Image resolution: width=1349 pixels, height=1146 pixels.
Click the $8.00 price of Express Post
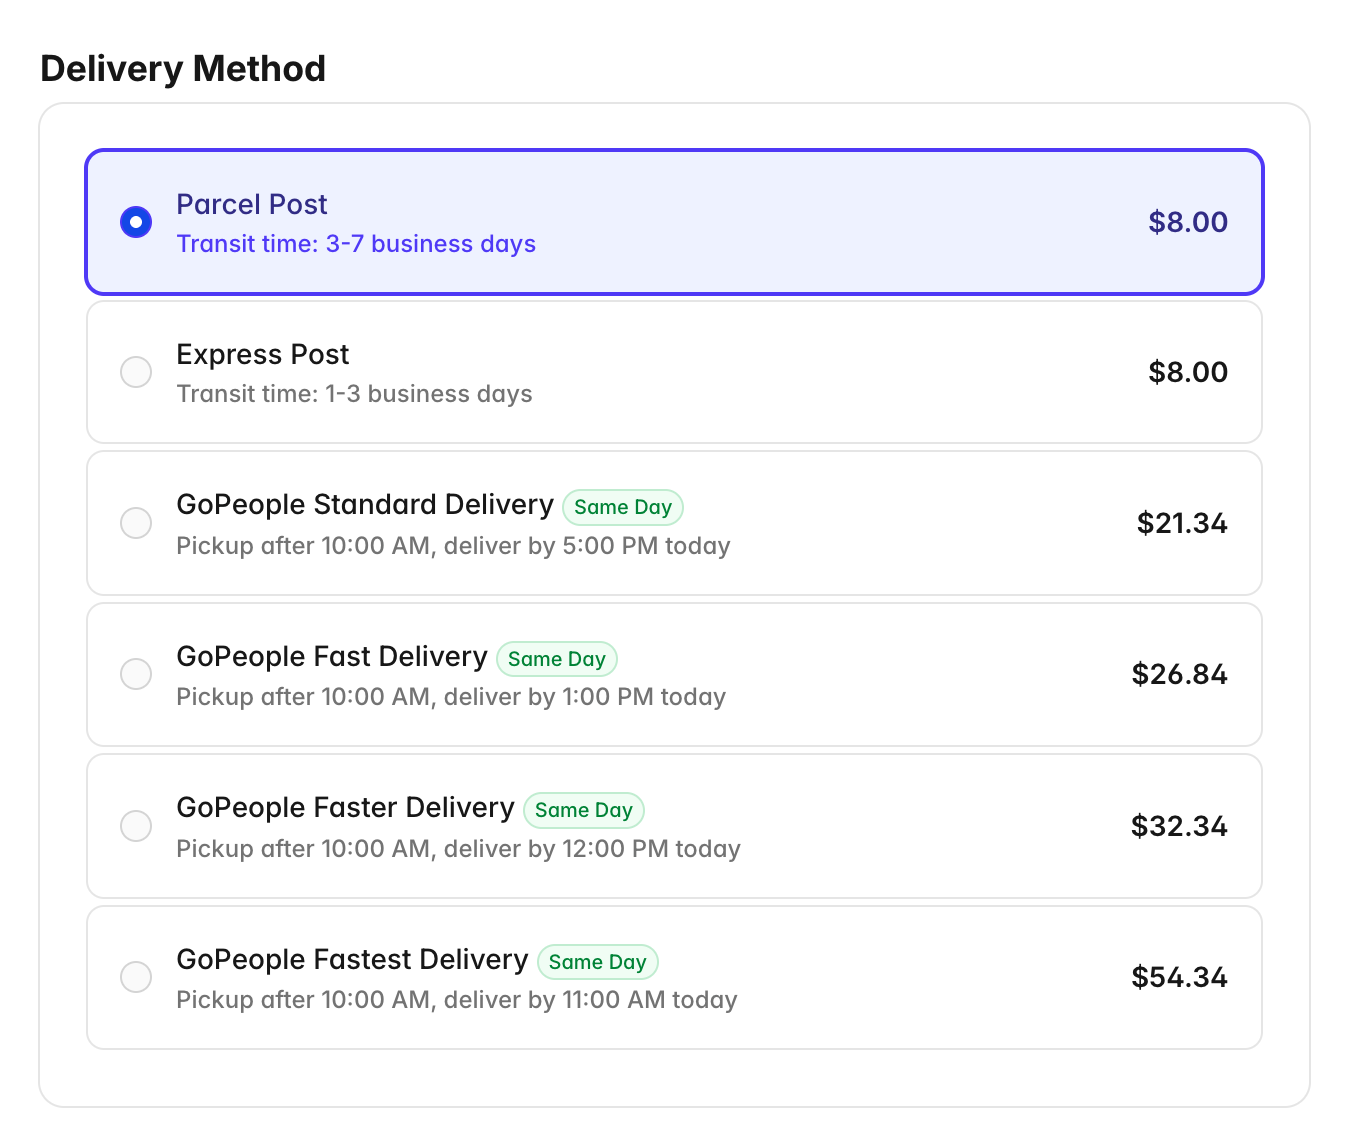click(1188, 372)
